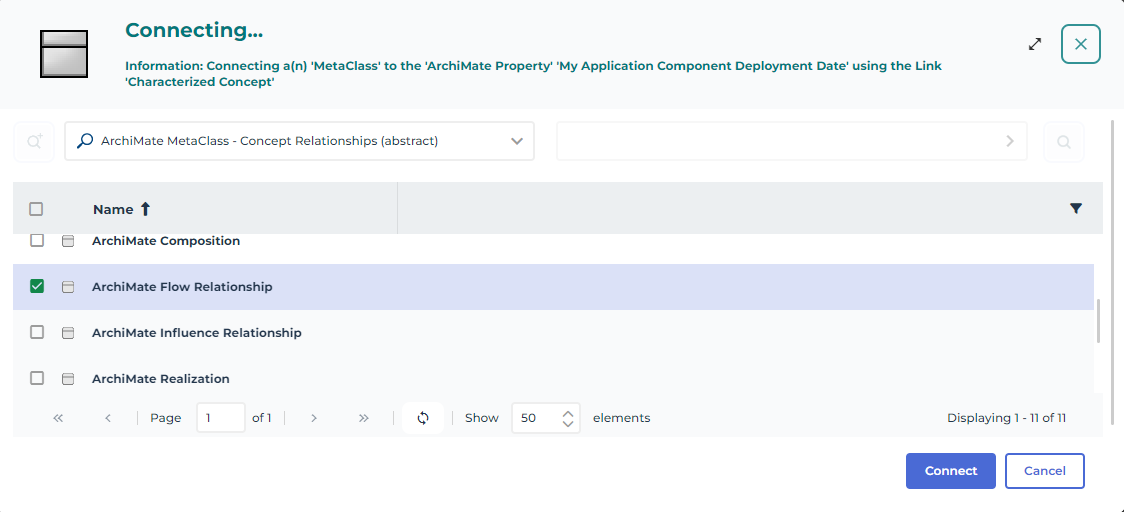
Task: Open the column filter funnel icon
Action: tap(1076, 209)
